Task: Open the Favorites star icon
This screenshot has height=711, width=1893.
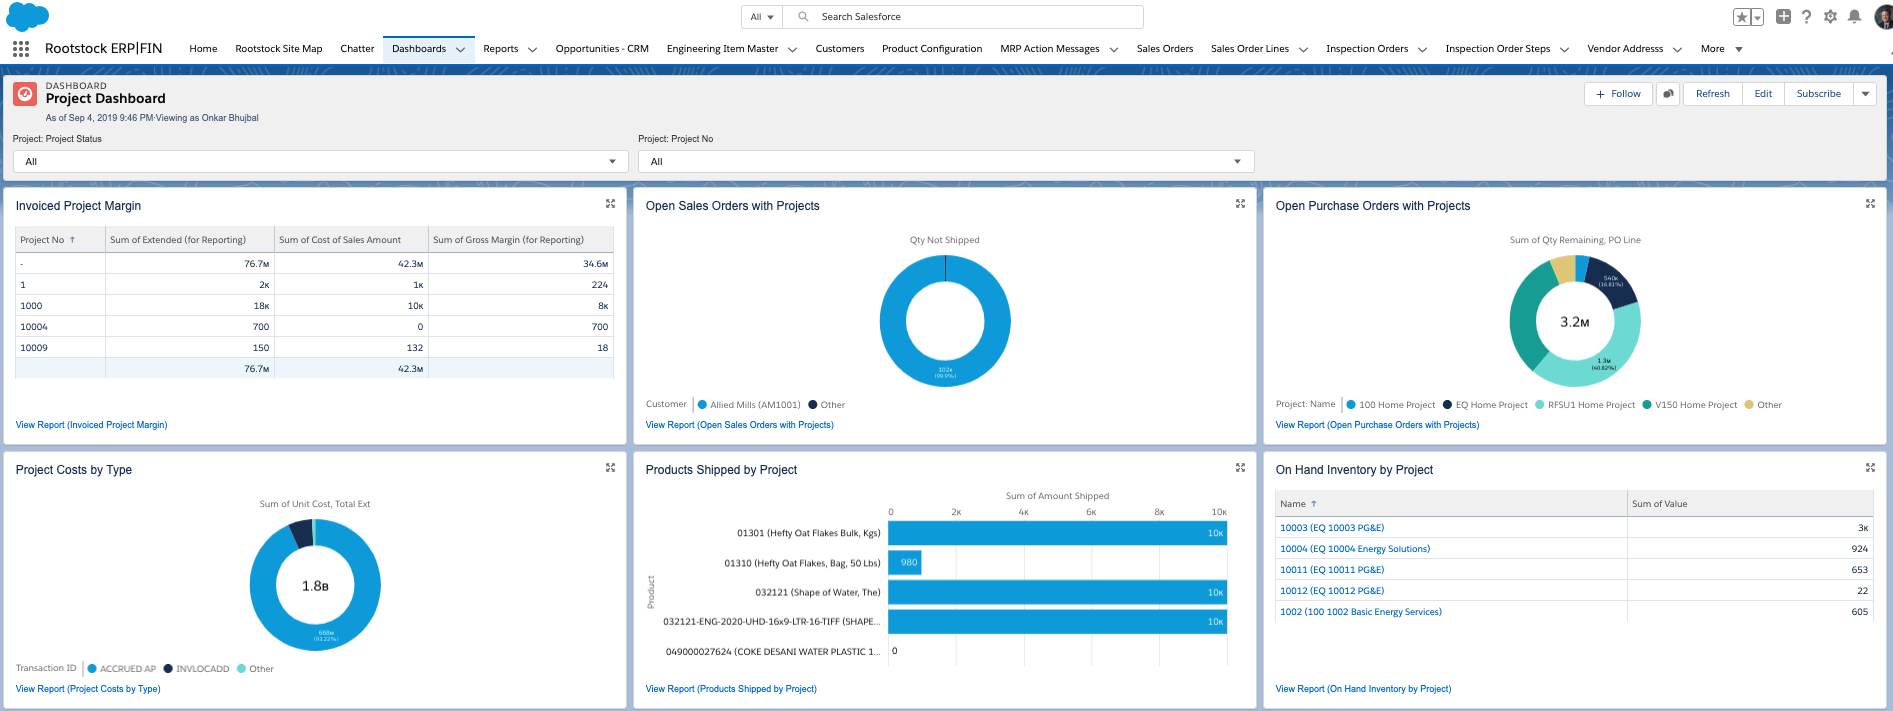Action: (x=1741, y=17)
